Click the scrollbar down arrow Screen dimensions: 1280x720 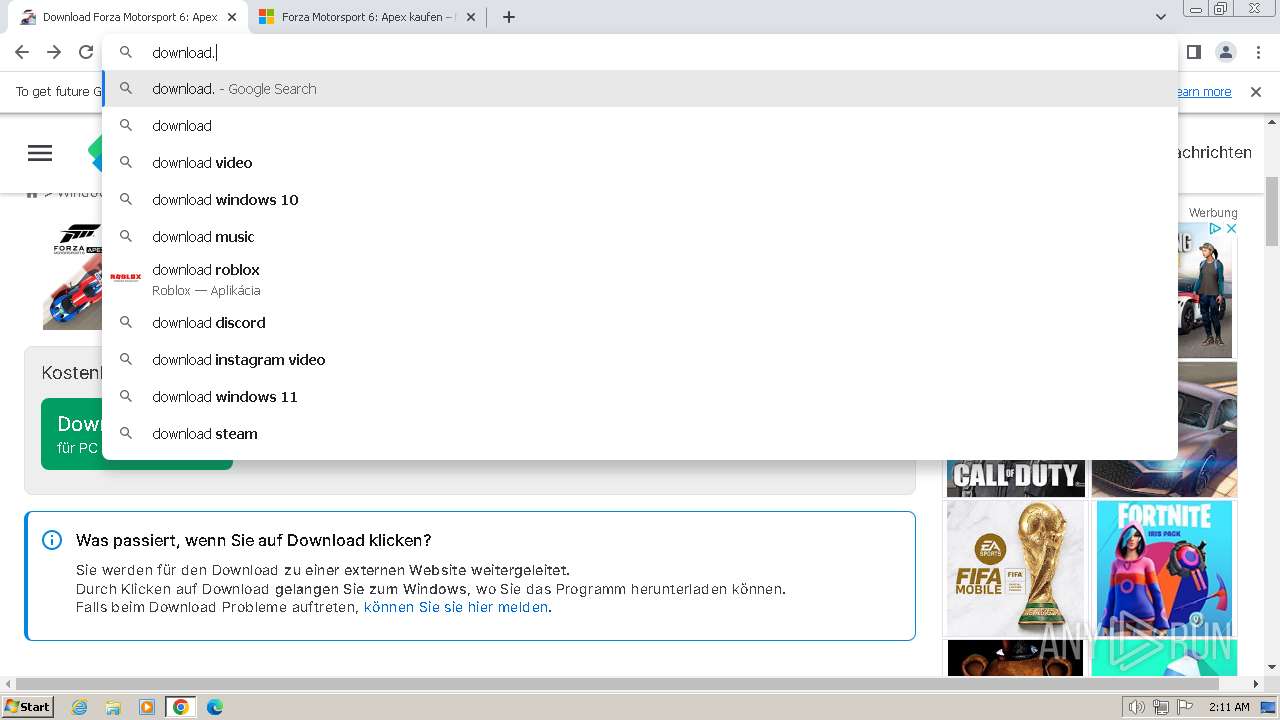click(x=1272, y=667)
